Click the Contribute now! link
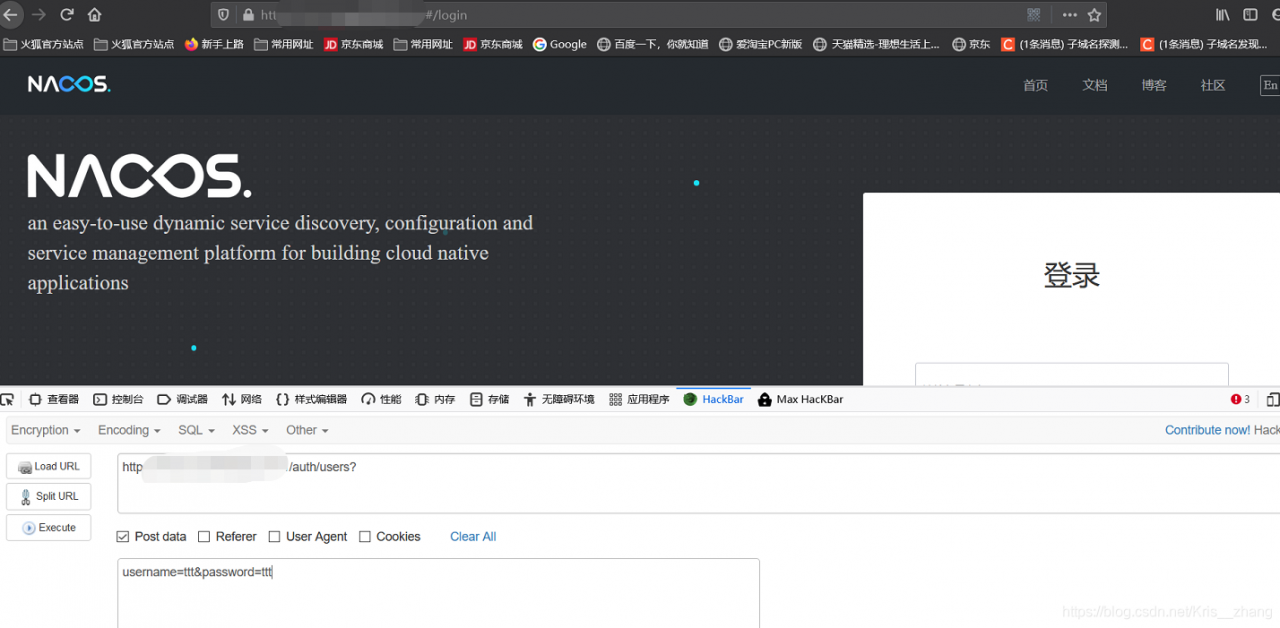1280x628 pixels. point(1207,430)
